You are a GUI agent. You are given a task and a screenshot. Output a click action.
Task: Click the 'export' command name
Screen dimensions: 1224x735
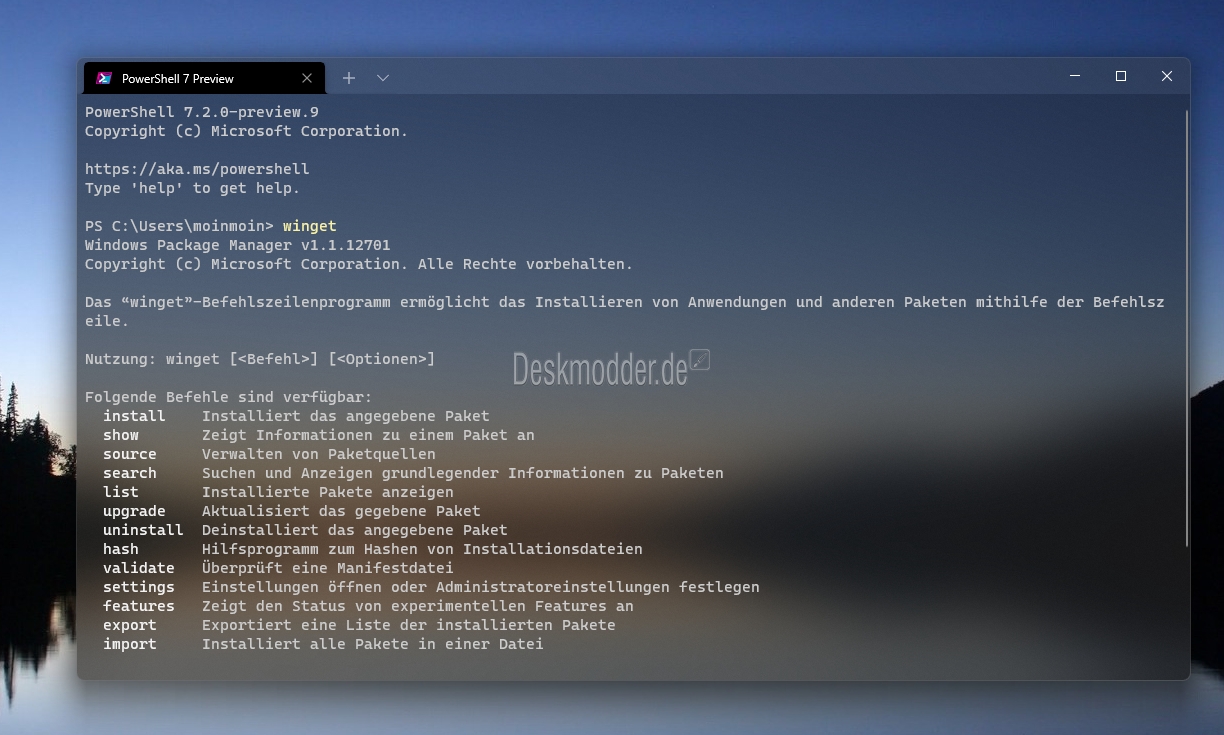tap(130, 625)
